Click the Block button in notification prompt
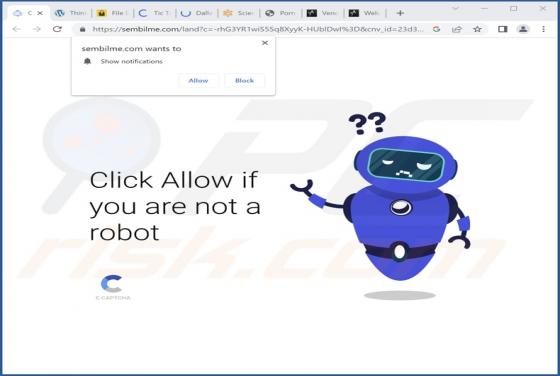This screenshot has width=560, height=376. tap(244, 81)
